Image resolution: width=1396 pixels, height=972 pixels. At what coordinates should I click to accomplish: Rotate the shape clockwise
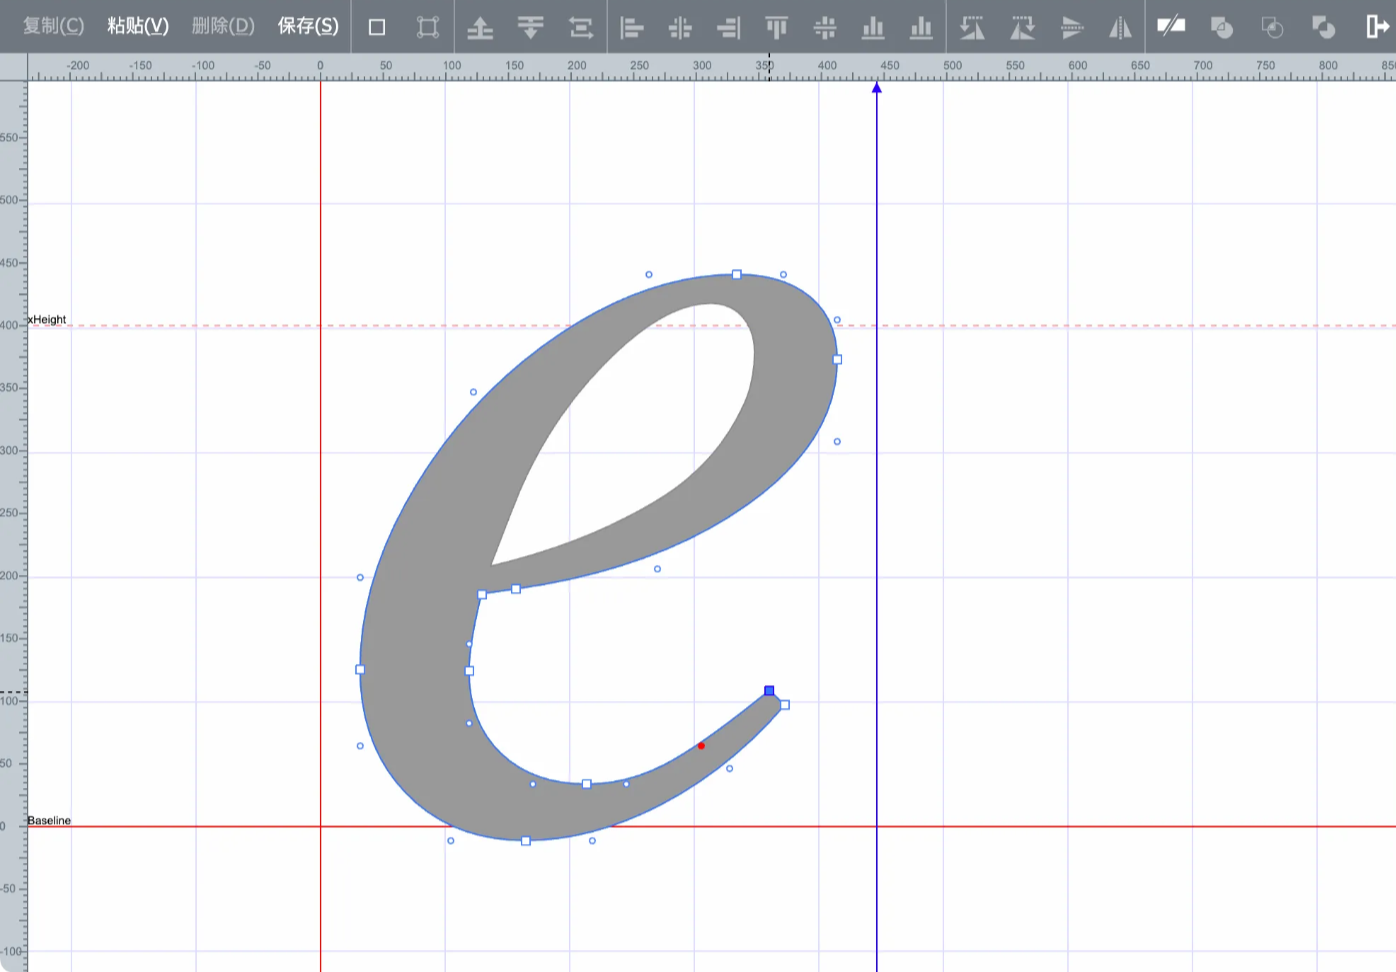click(x=1022, y=27)
